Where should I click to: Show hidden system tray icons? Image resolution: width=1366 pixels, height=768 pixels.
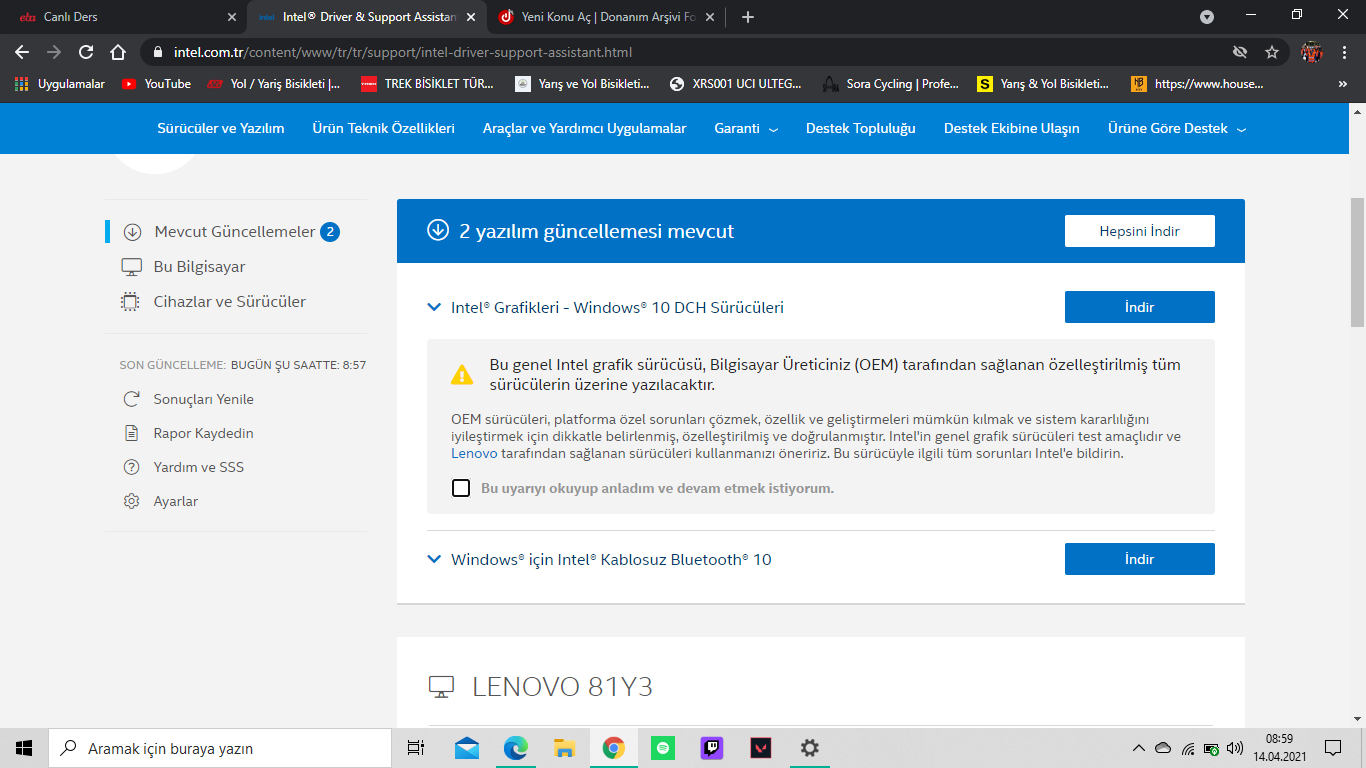(x=1138, y=748)
